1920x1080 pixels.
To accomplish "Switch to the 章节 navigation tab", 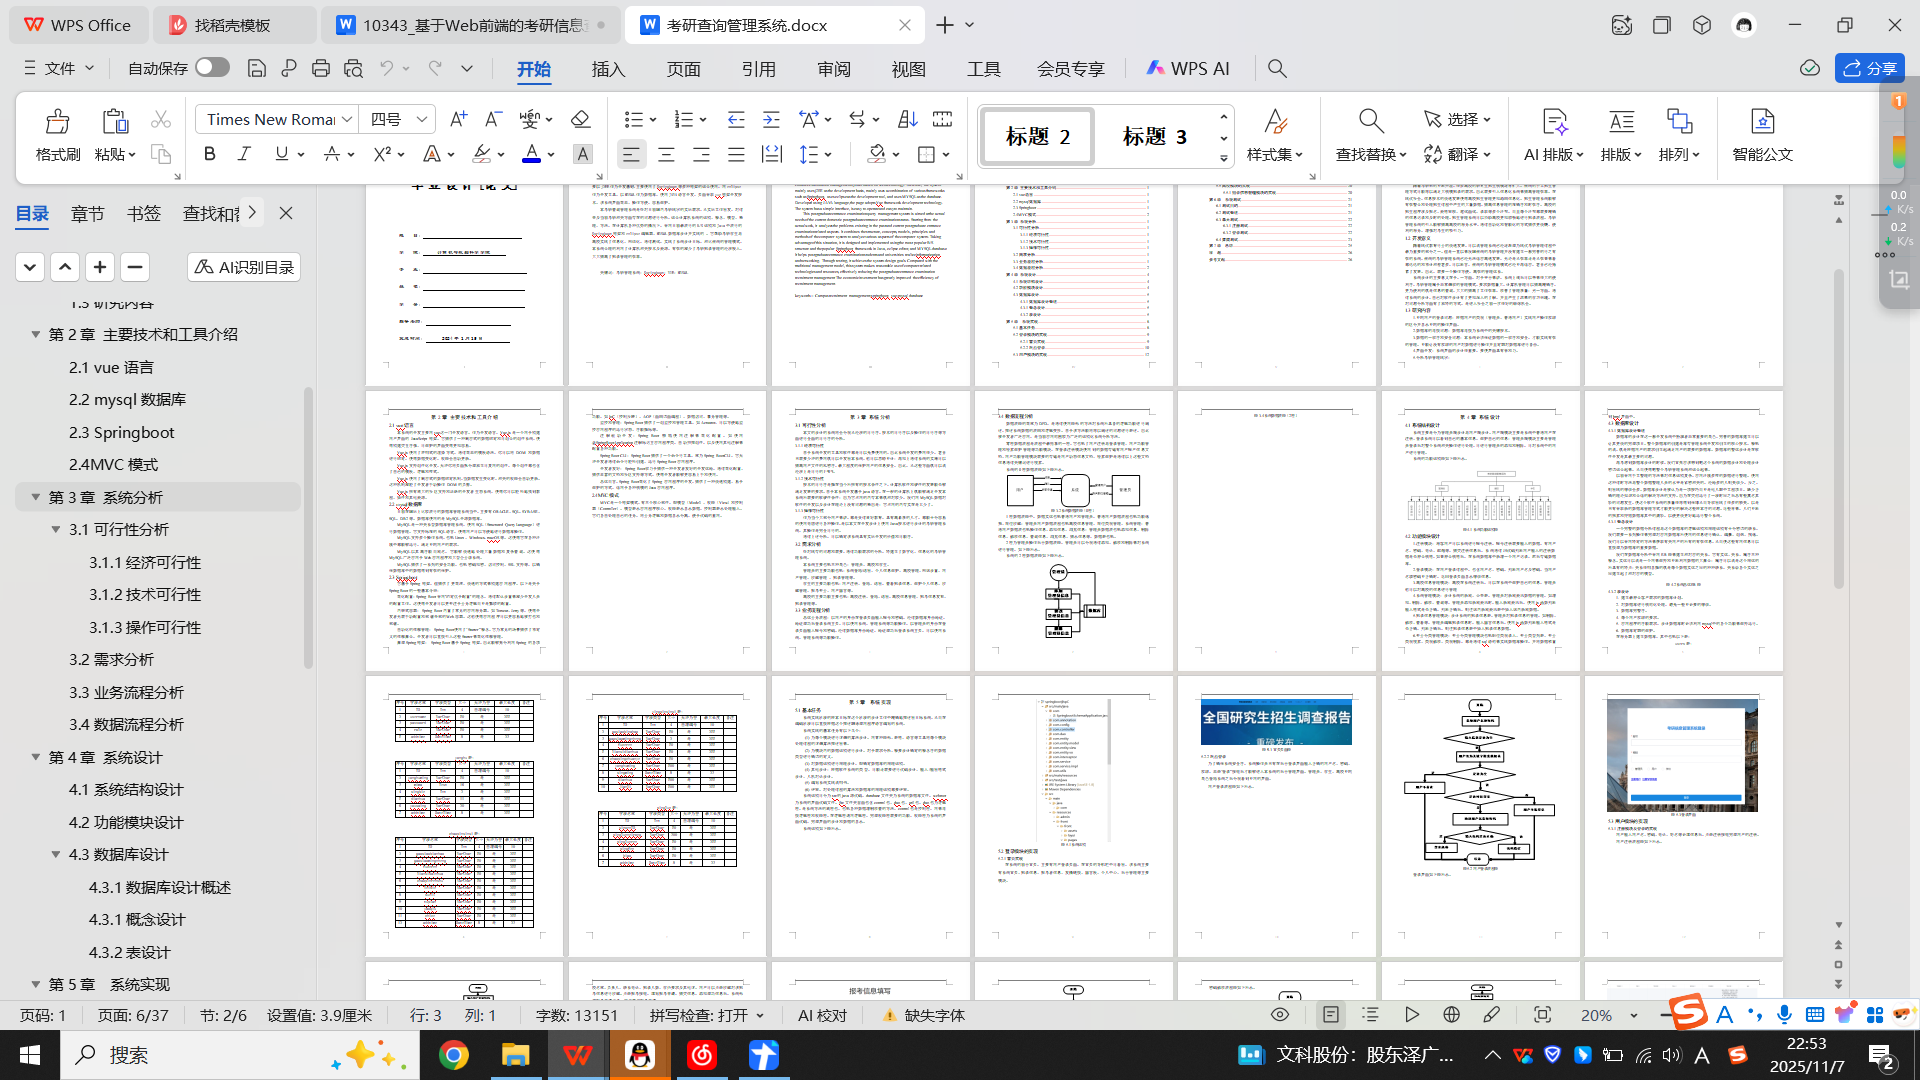I will click(87, 213).
